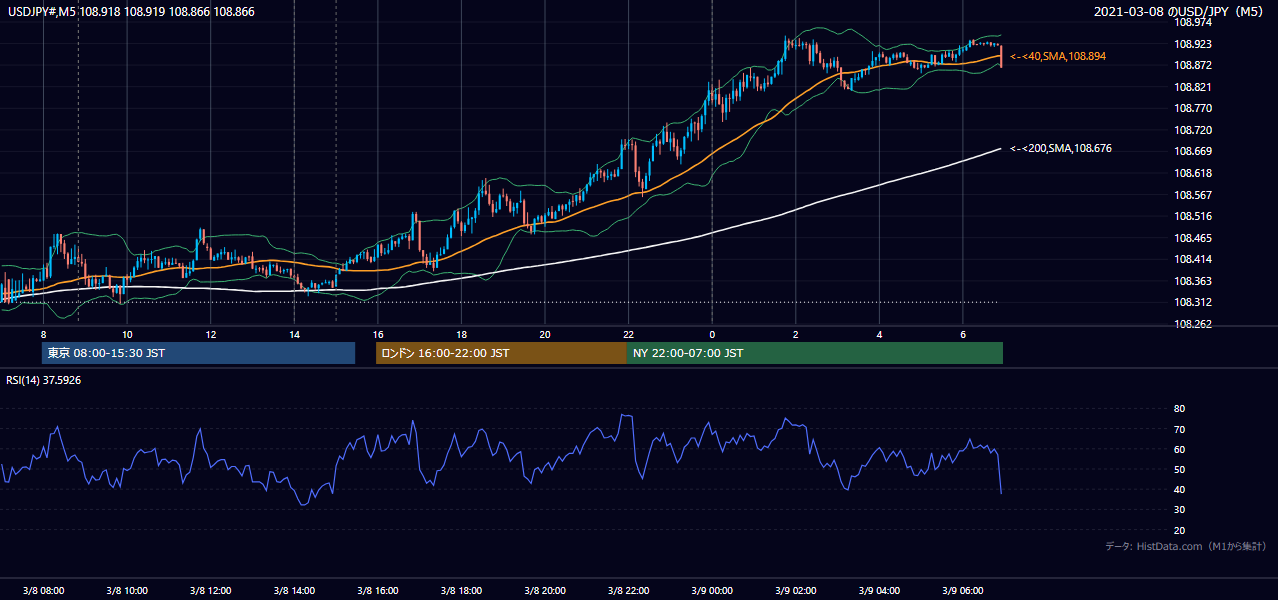
Task: Click the bottom time label 3/8 20:00
Action: (545, 591)
